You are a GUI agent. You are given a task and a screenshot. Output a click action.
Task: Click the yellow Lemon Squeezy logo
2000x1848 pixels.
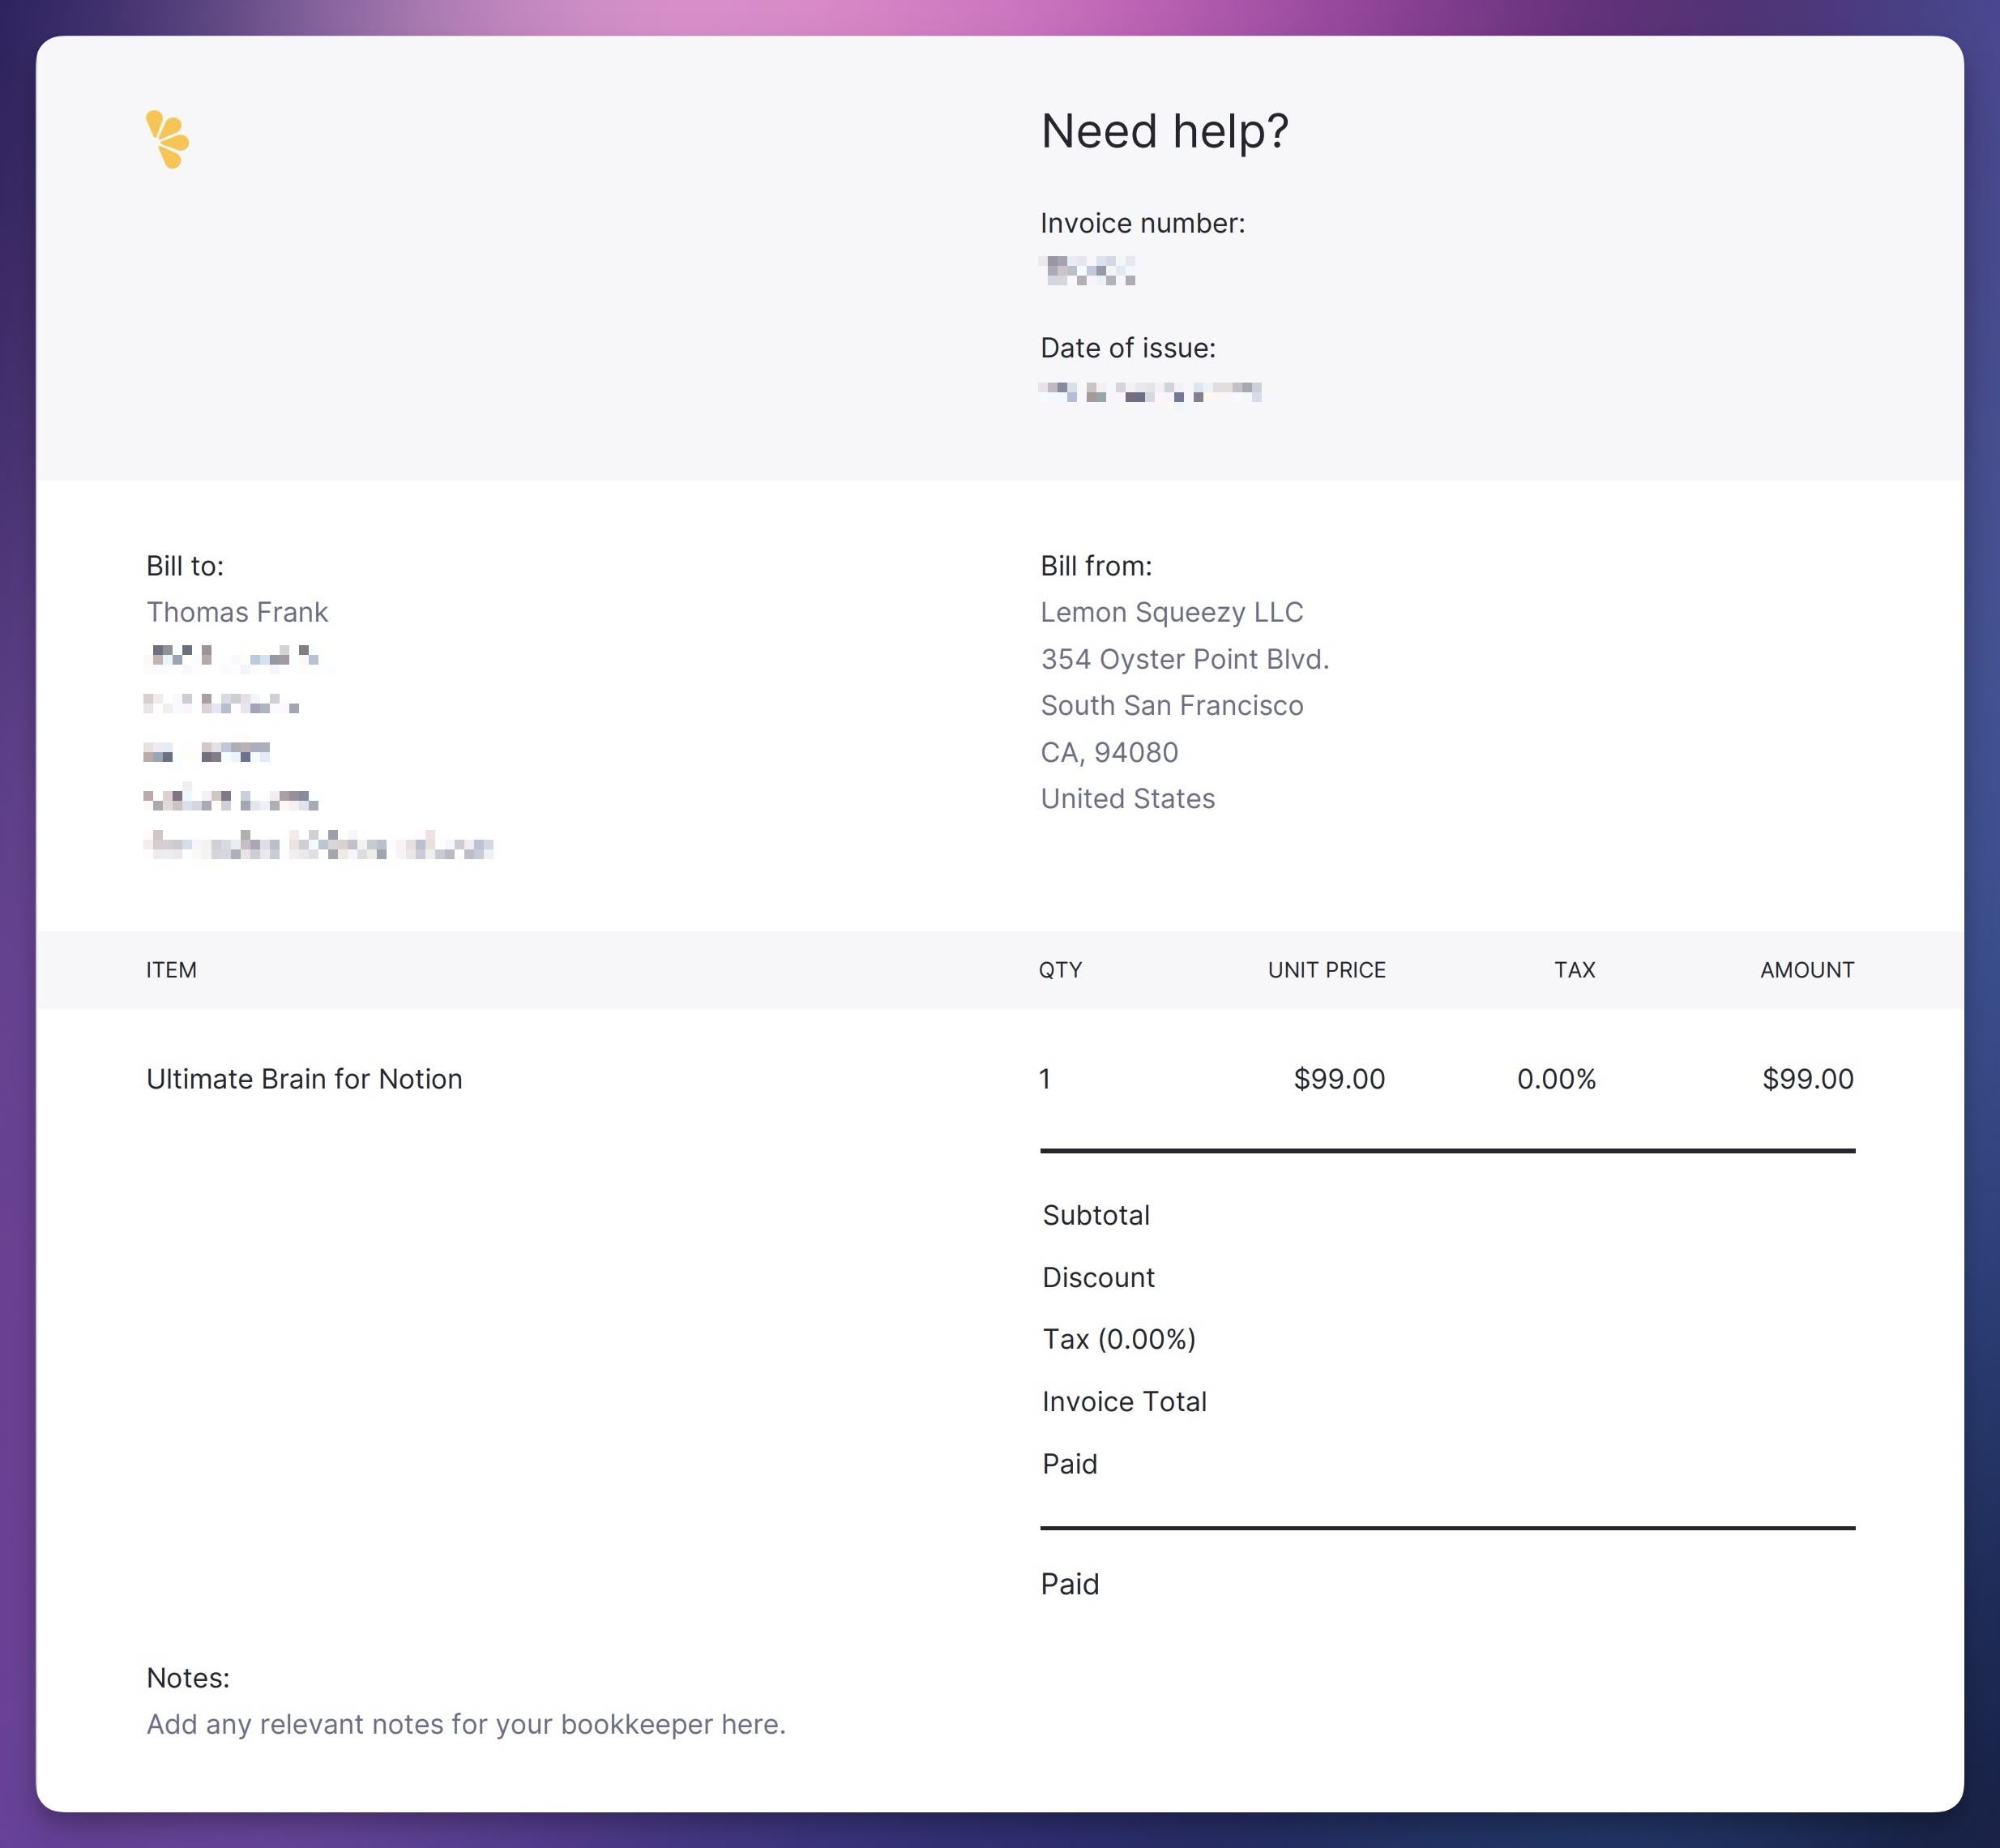pyautogui.click(x=167, y=139)
